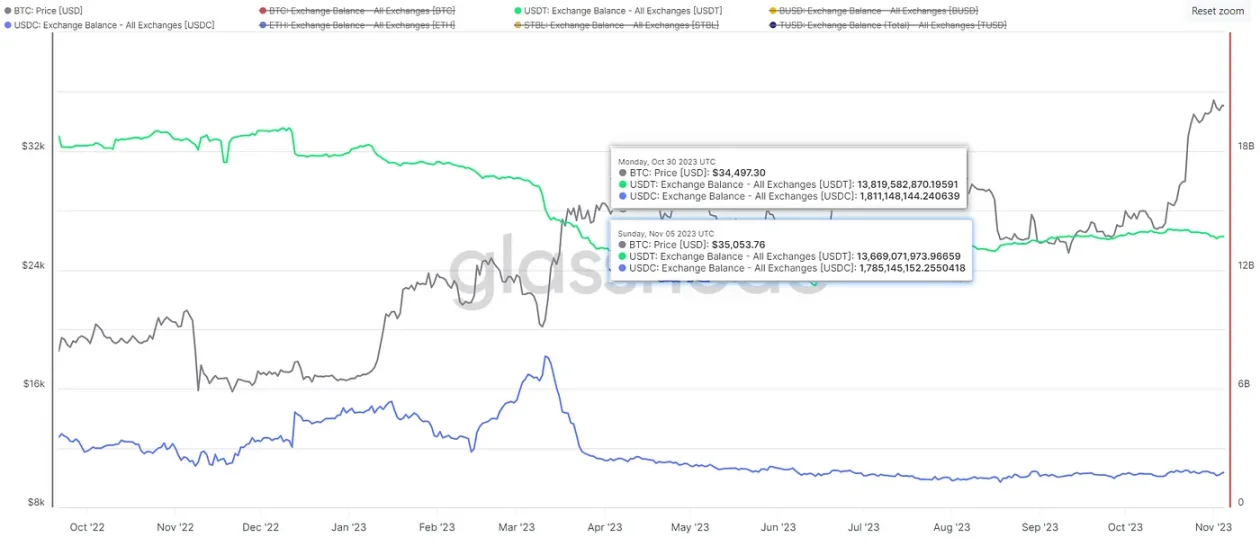Select the Jan '23 x-axis label
1260x546 pixels.
[348, 527]
